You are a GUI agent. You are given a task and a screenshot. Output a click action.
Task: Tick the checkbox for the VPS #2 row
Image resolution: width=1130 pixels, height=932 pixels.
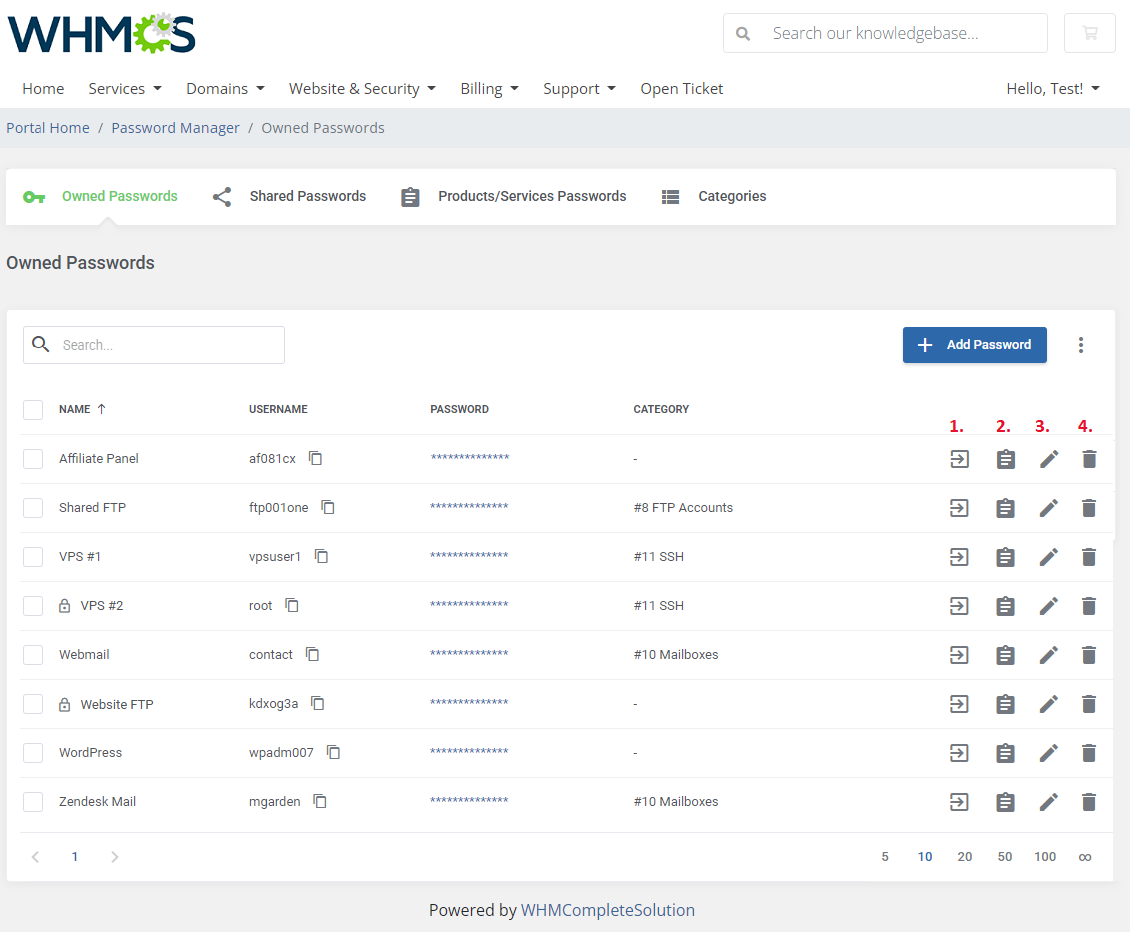33,606
